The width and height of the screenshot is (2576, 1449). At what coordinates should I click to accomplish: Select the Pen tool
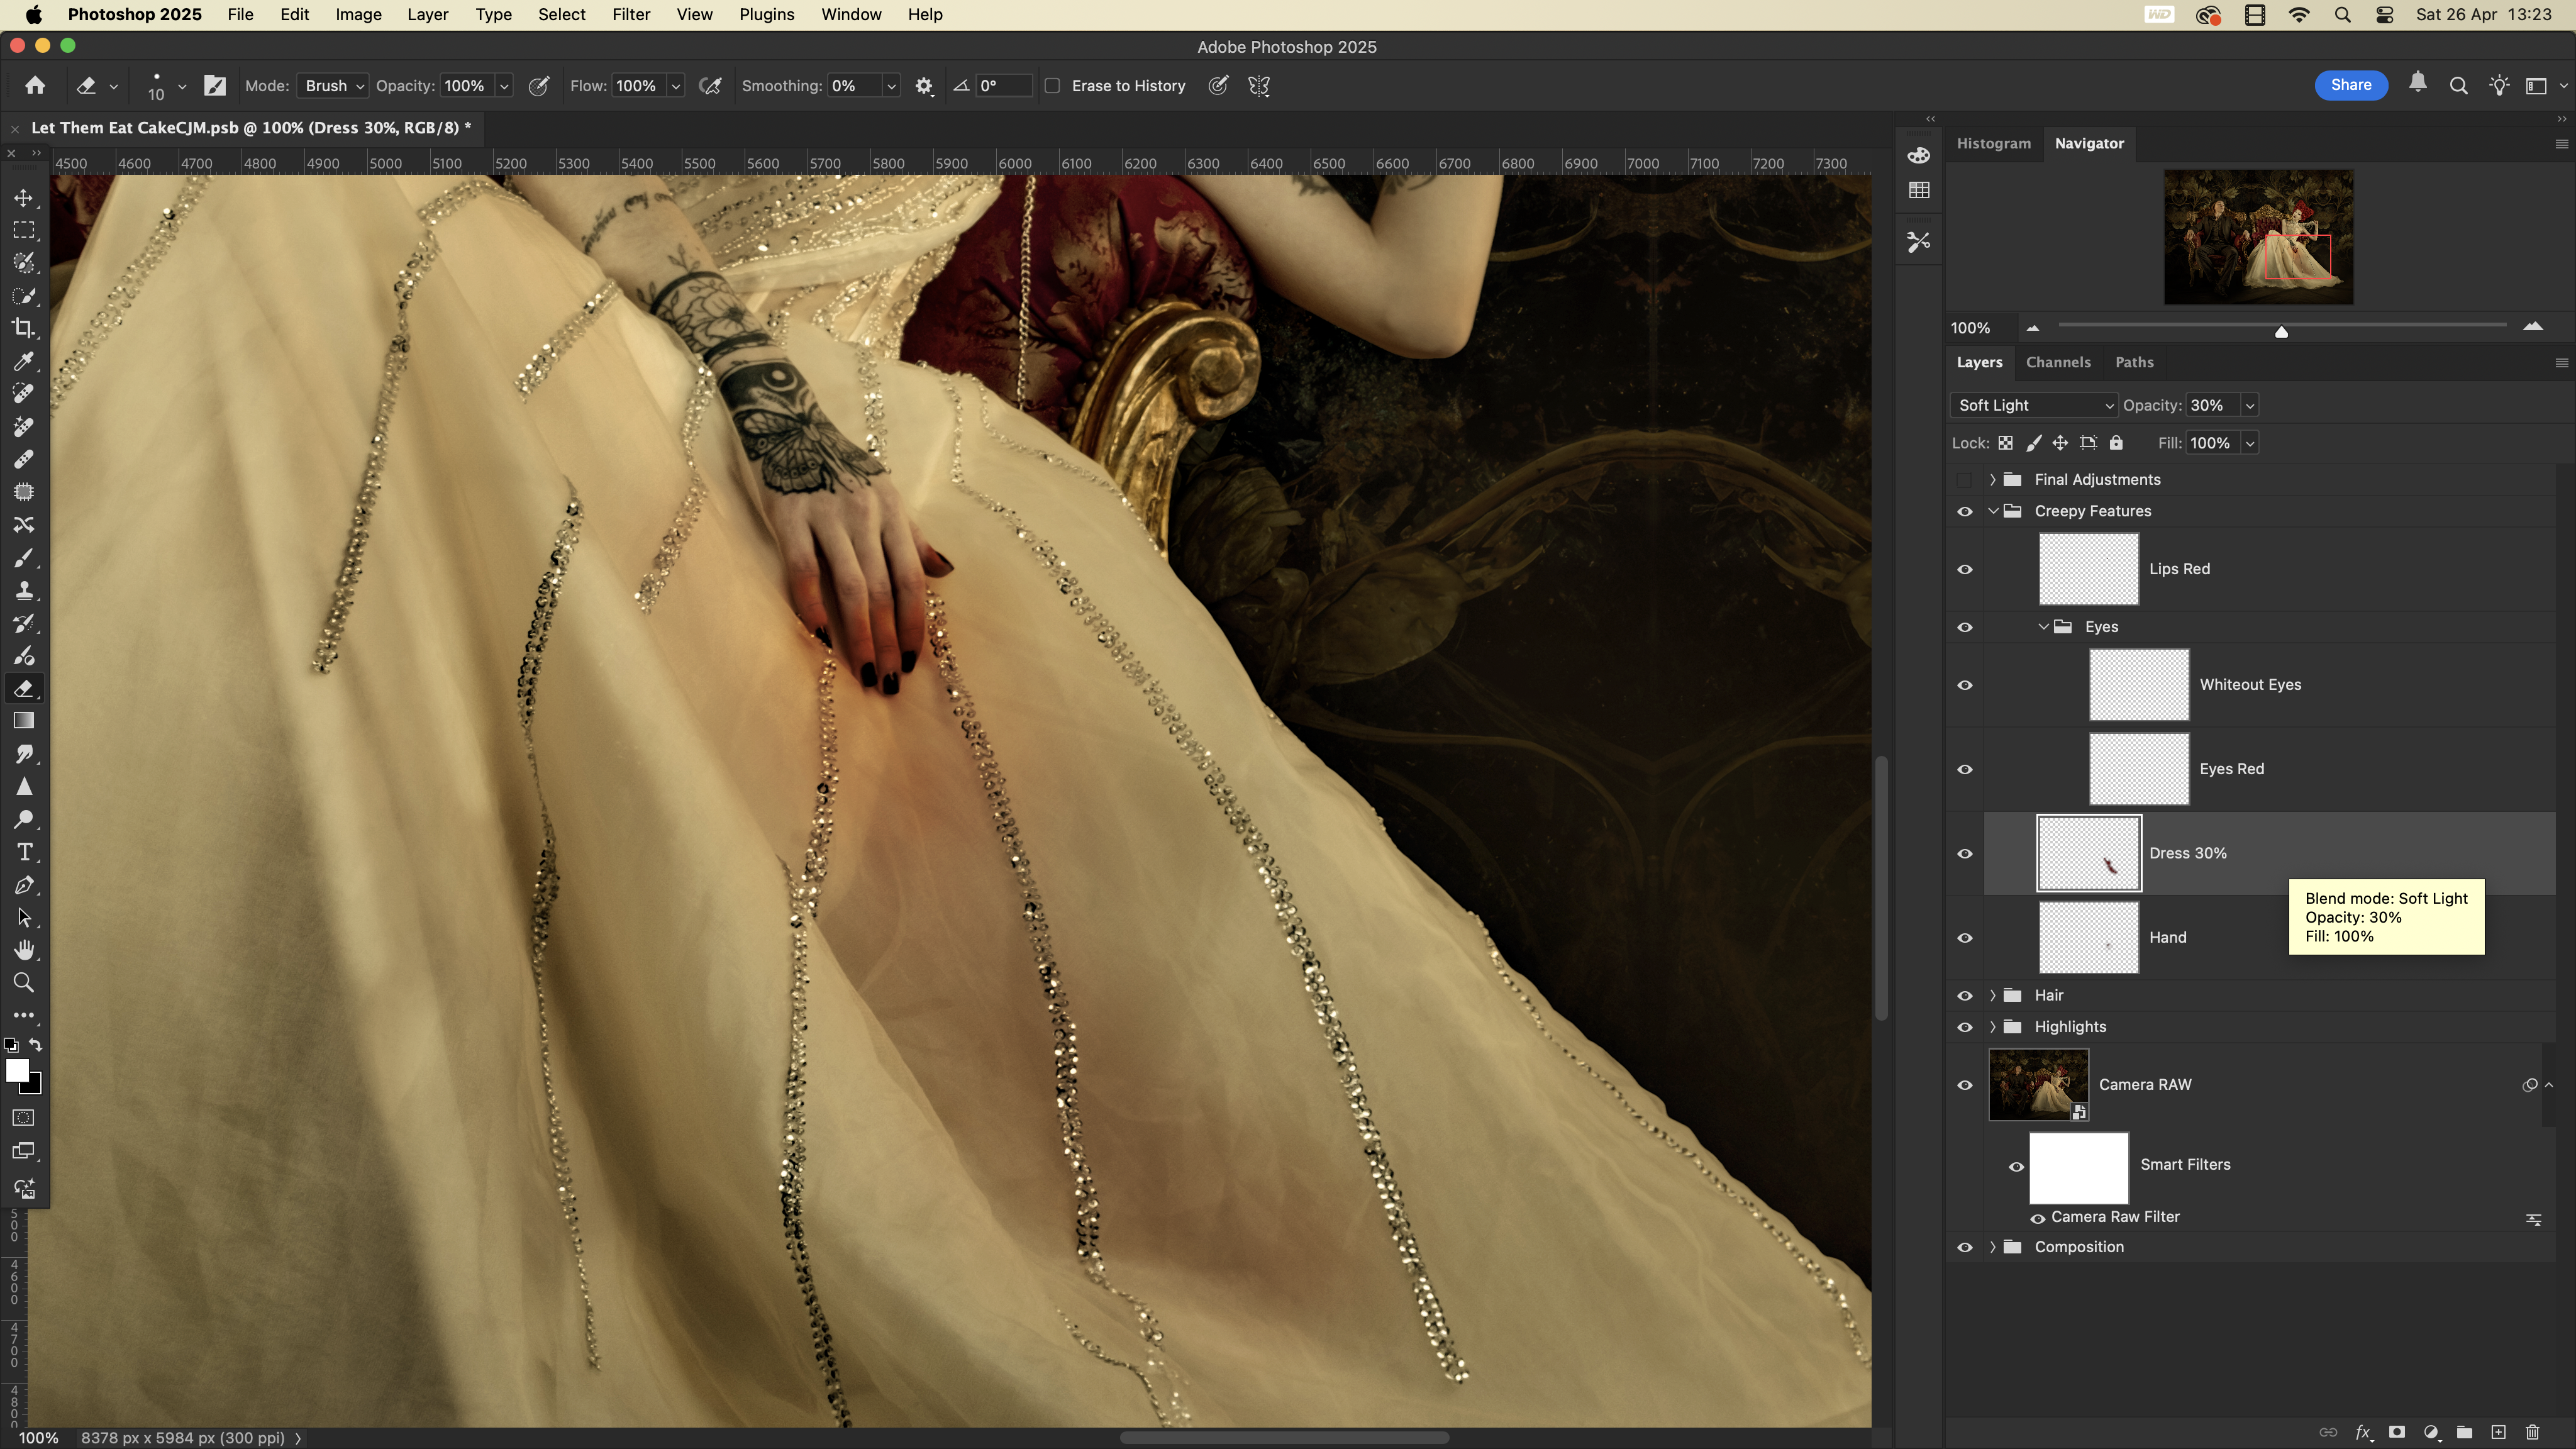click(x=24, y=885)
